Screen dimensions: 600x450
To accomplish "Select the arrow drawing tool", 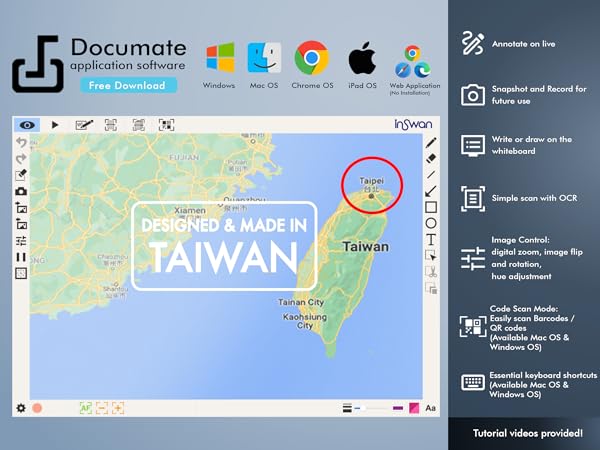I will (431, 191).
